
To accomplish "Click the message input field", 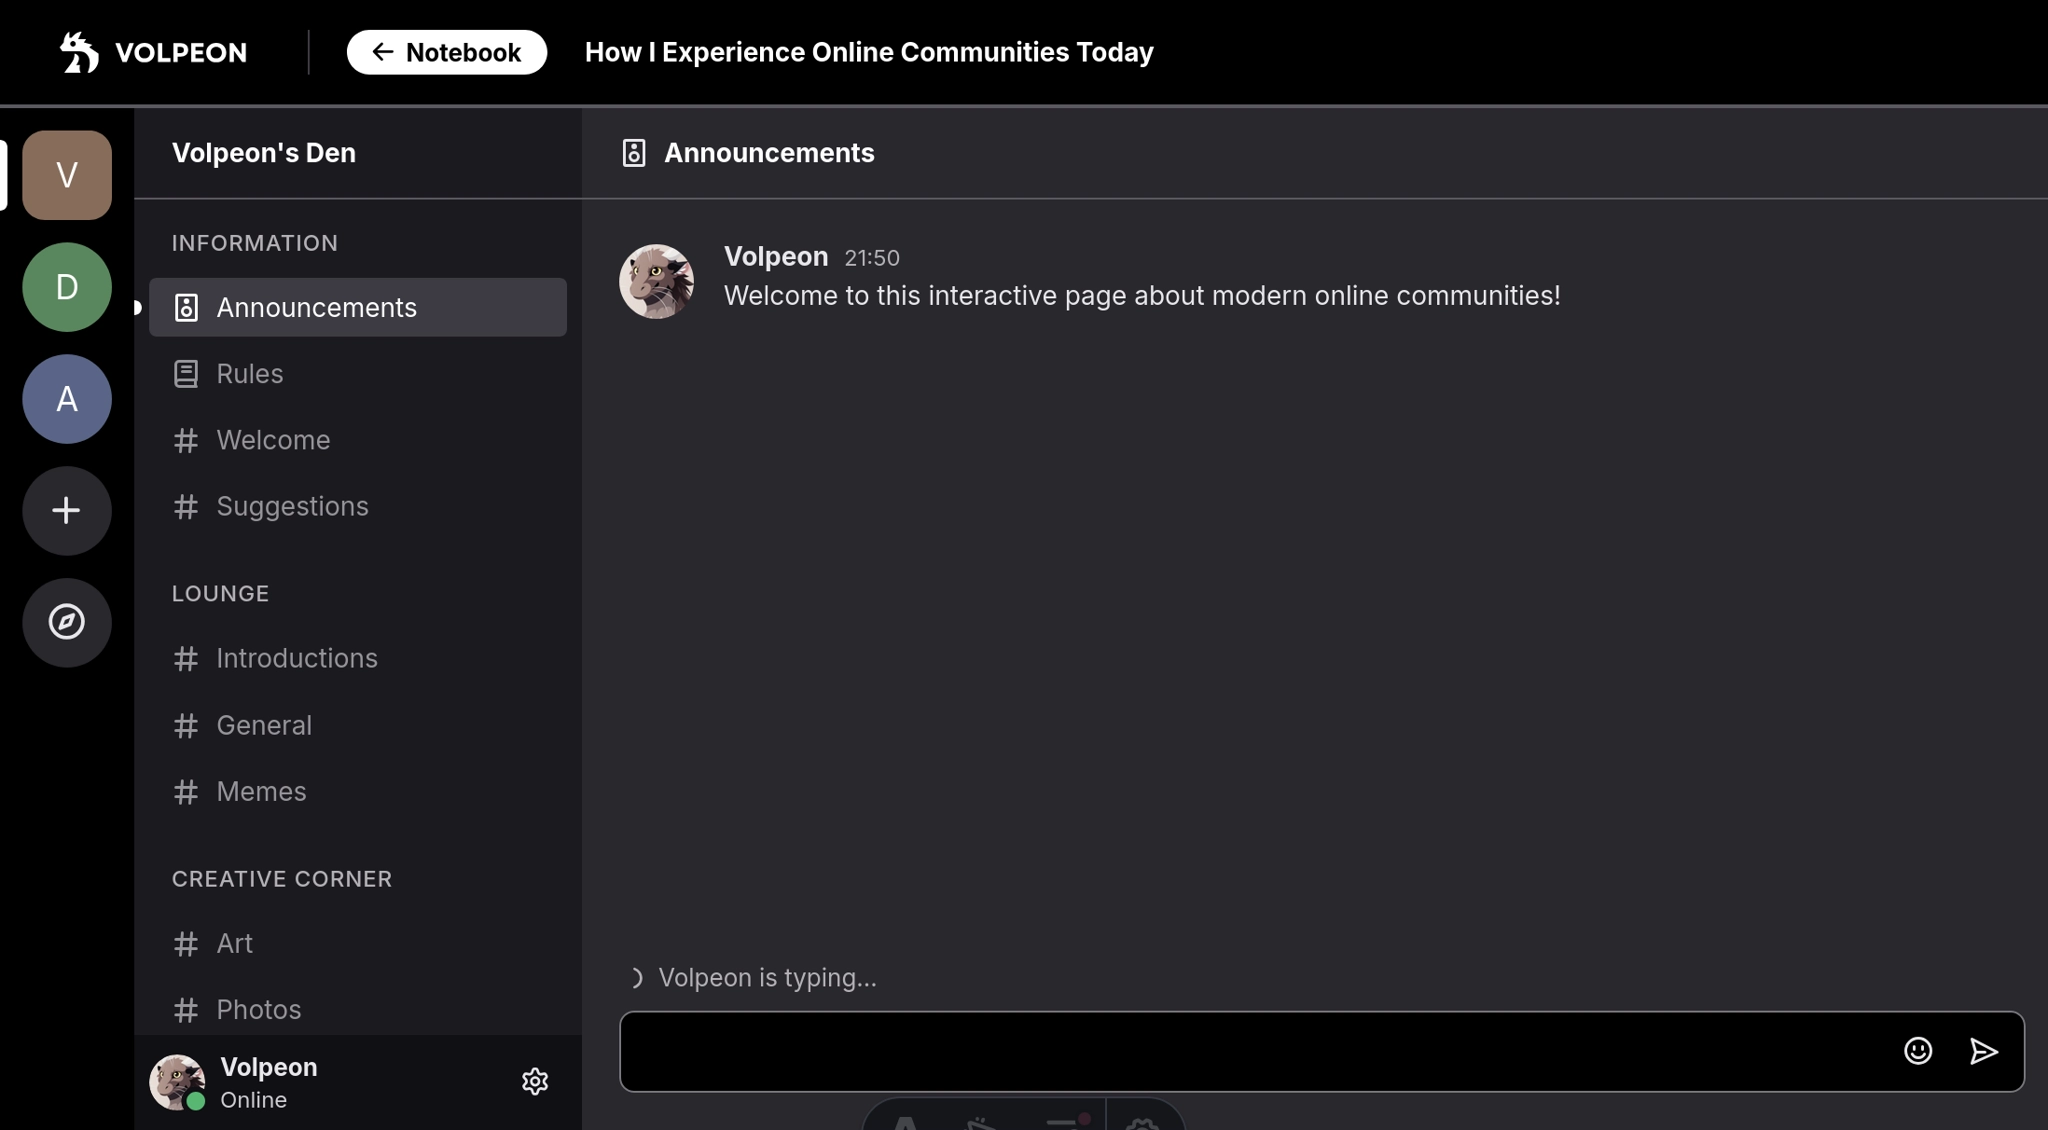I will pyautogui.click(x=1250, y=1051).
